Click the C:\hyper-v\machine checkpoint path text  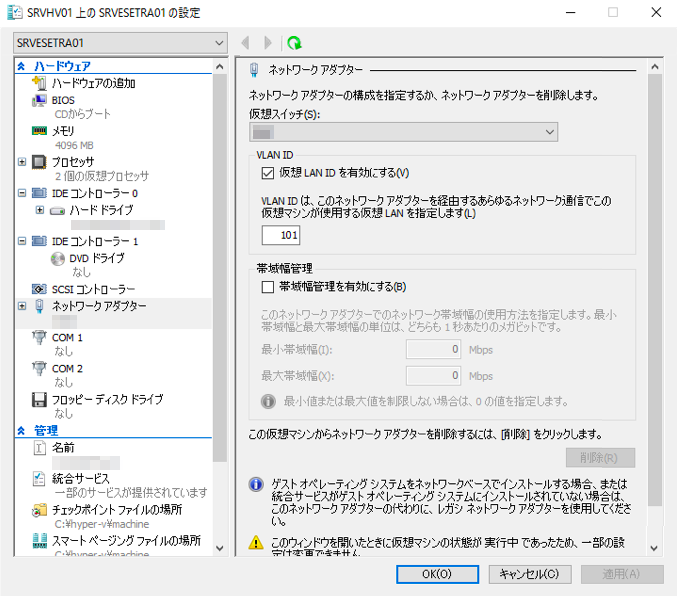(x=102, y=524)
